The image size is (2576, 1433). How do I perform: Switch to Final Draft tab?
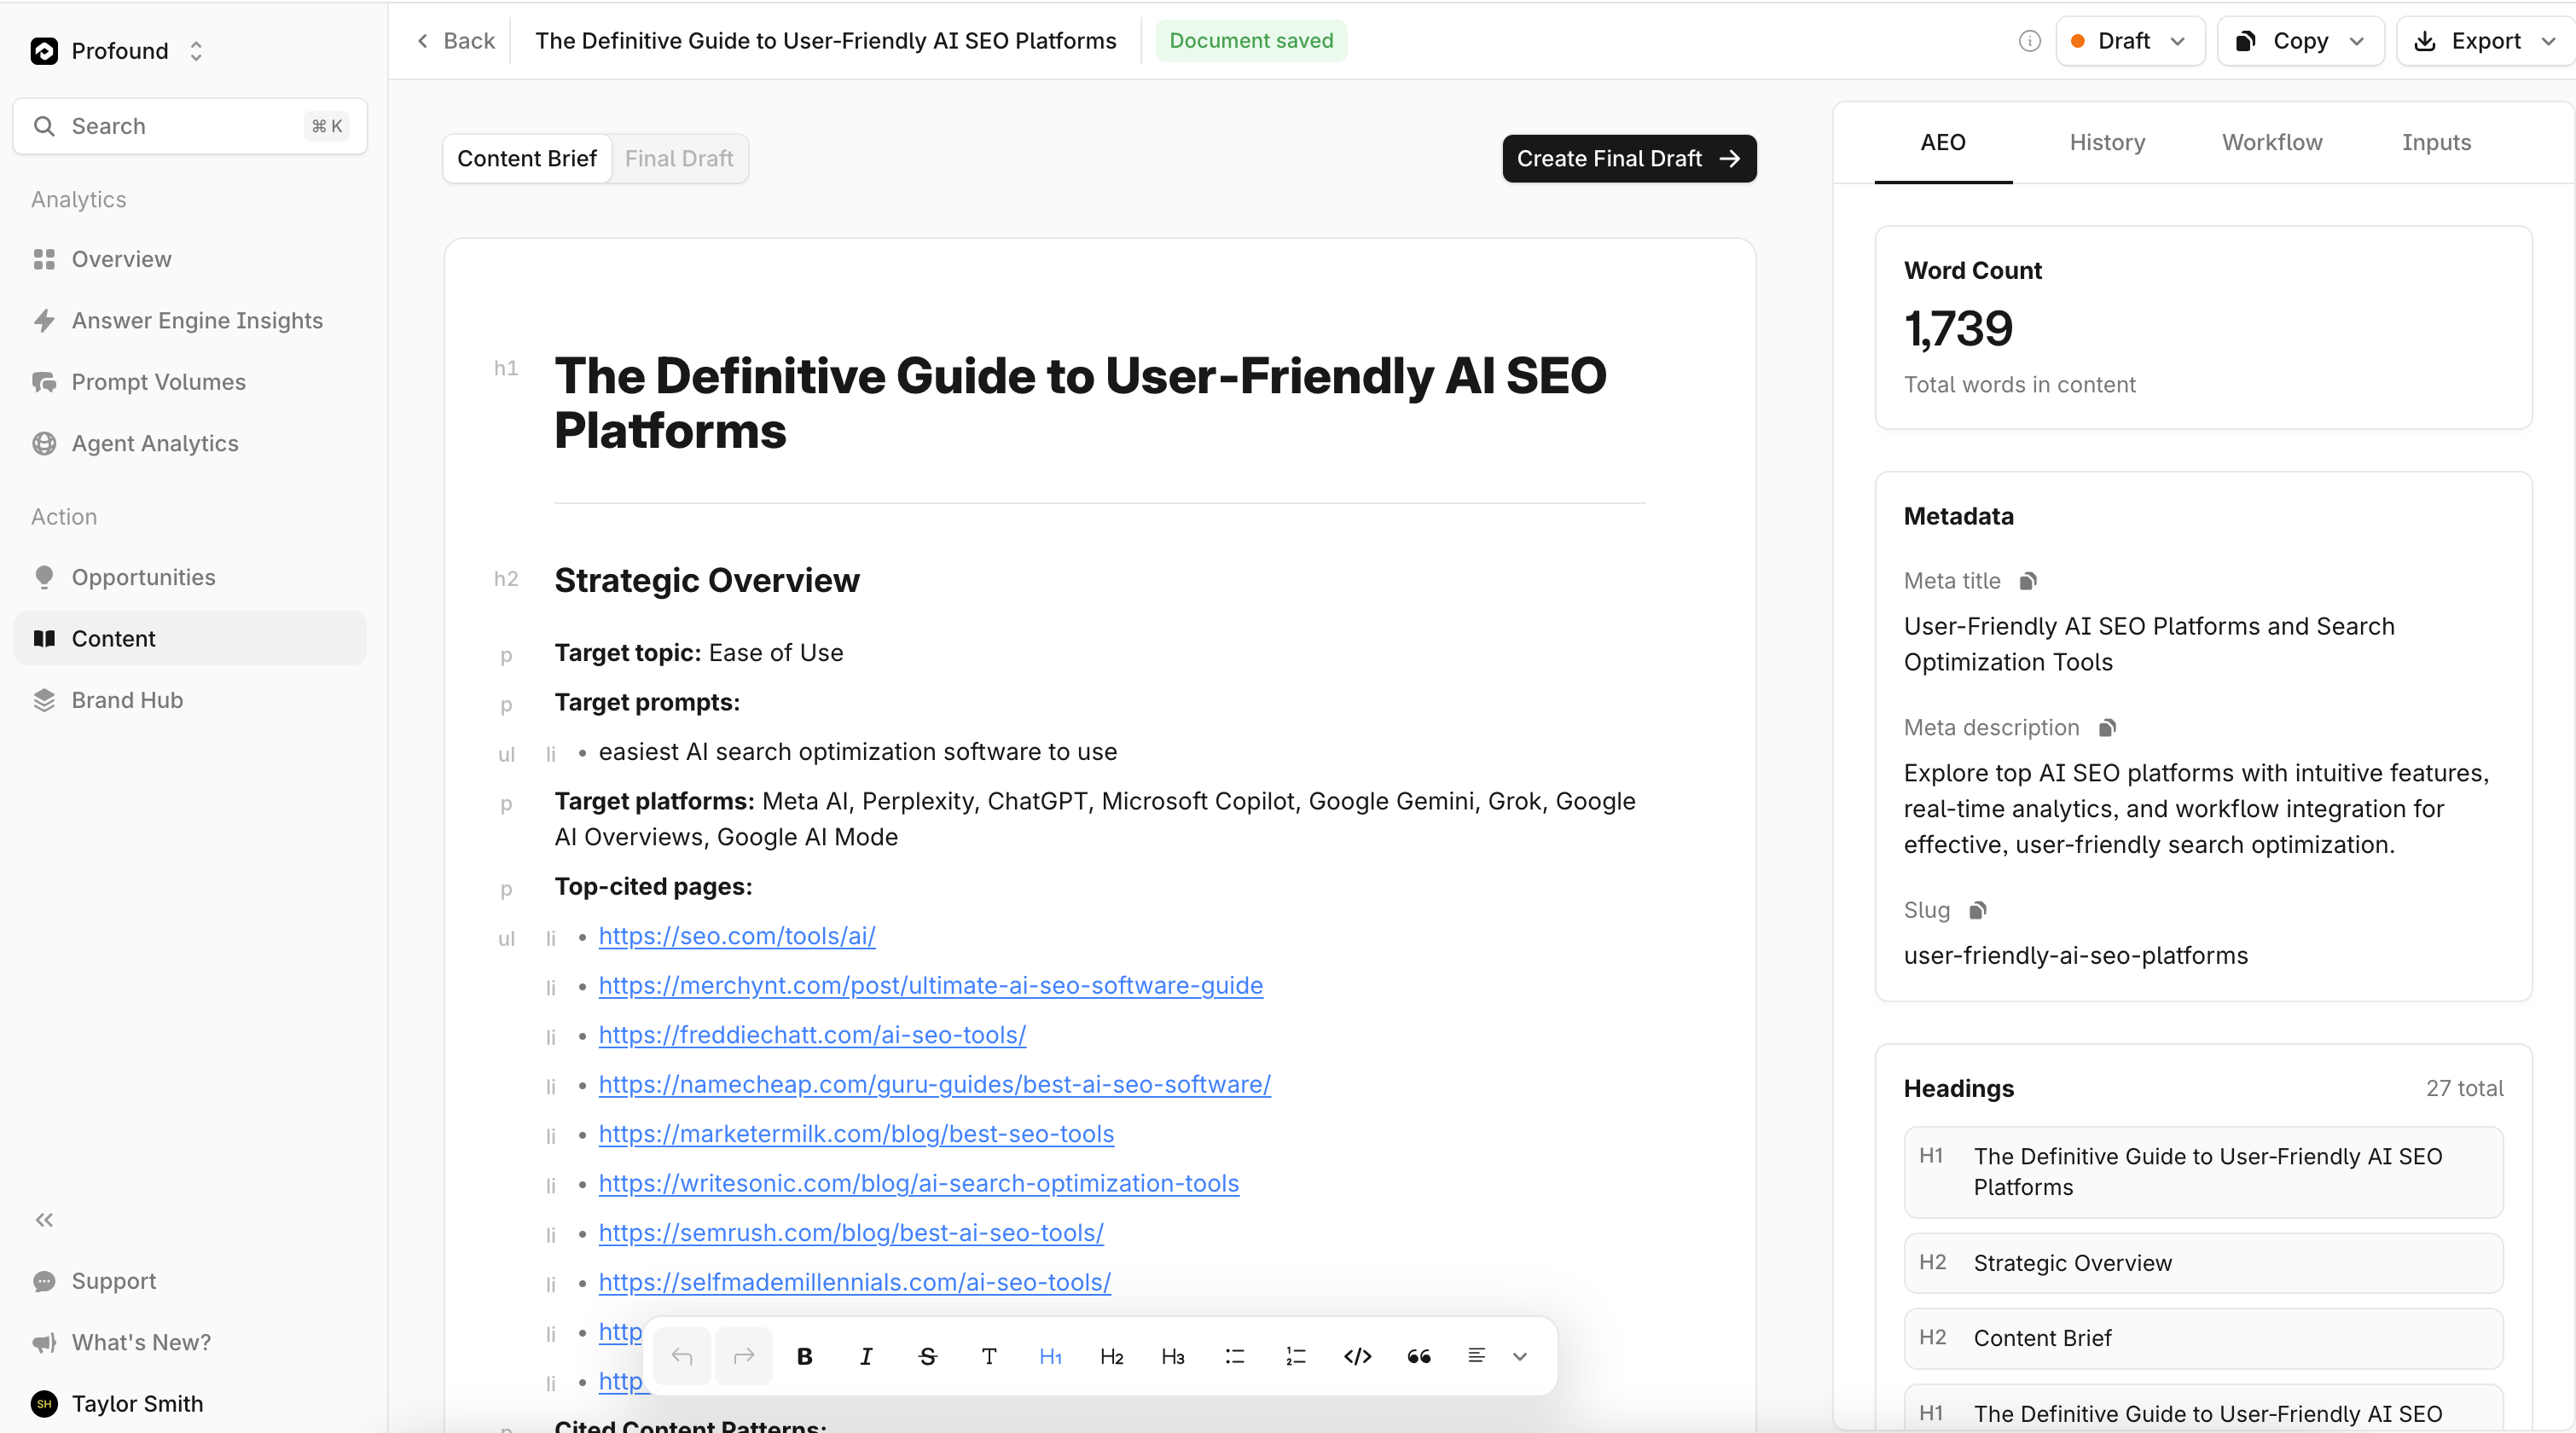click(679, 158)
